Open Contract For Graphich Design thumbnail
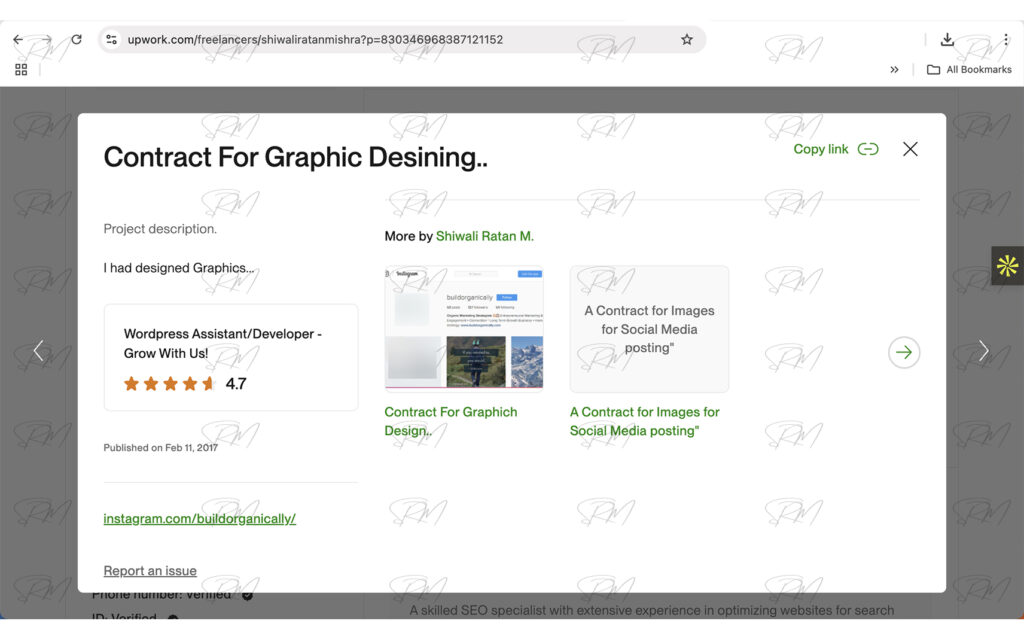This screenshot has height=639, width=1024. point(464,327)
